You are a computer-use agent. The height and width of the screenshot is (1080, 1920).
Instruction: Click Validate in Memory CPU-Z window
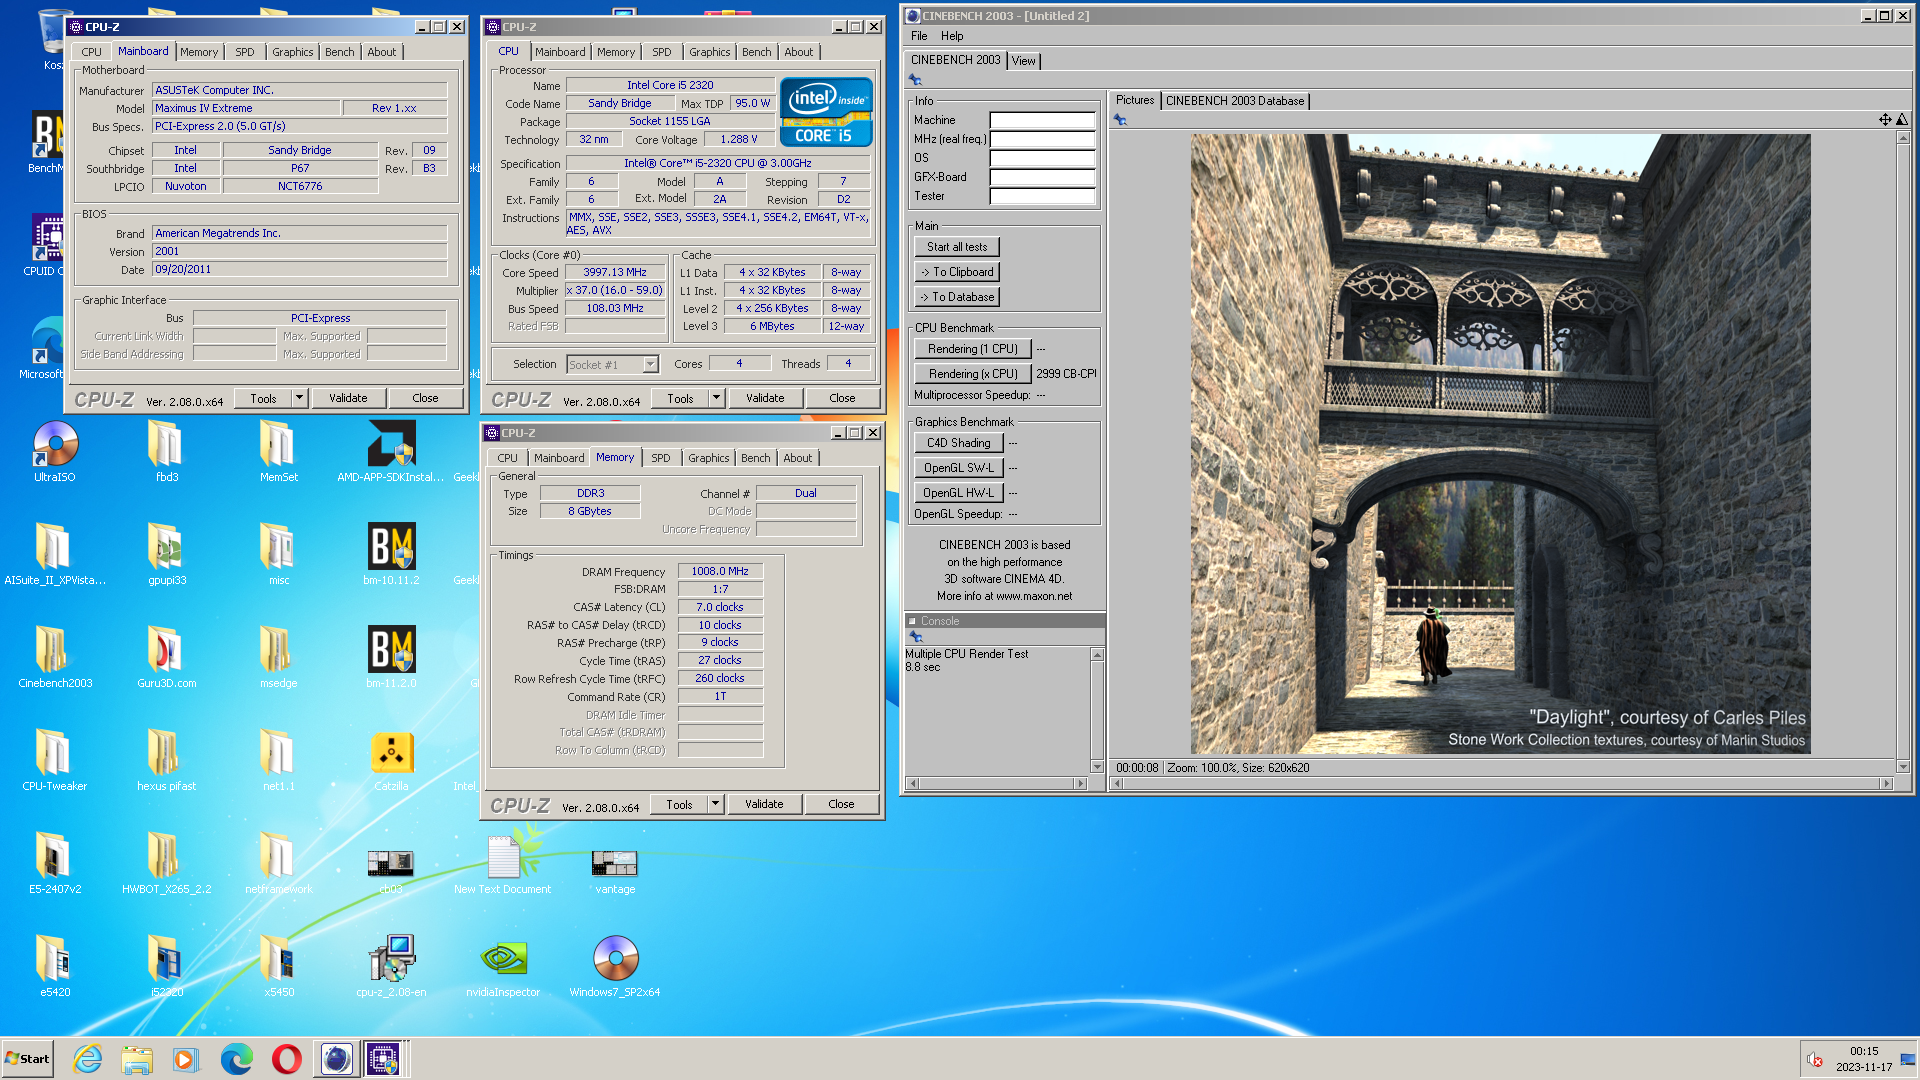tap(764, 804)
